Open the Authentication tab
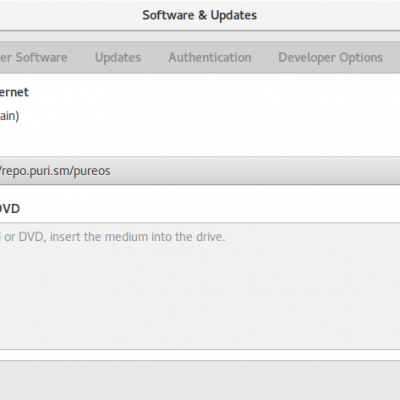 pos(210,57)
